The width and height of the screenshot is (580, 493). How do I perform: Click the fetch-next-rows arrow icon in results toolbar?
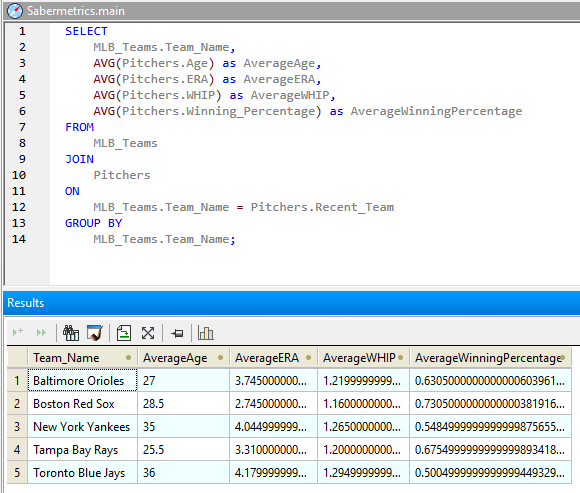18,332
